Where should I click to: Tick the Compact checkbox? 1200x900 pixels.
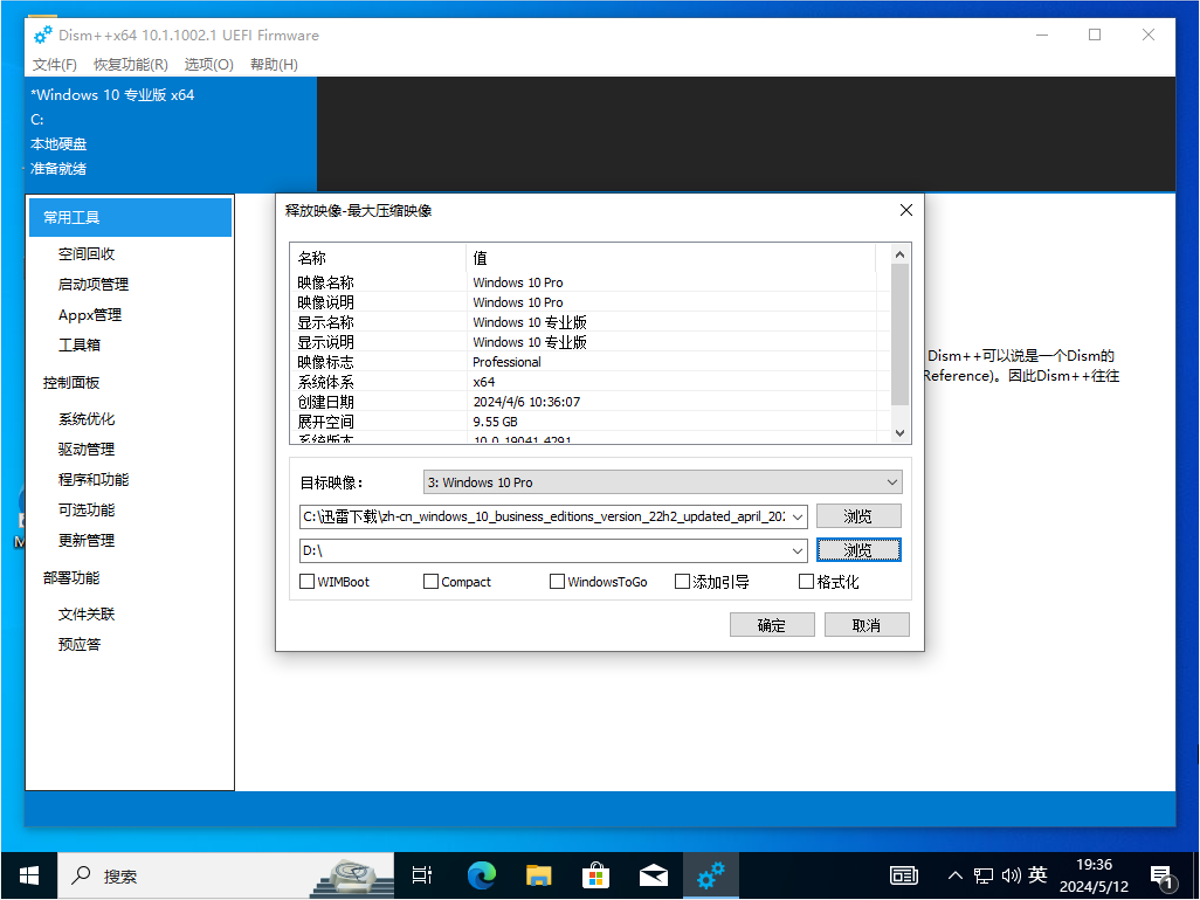[x=431, y=581]
